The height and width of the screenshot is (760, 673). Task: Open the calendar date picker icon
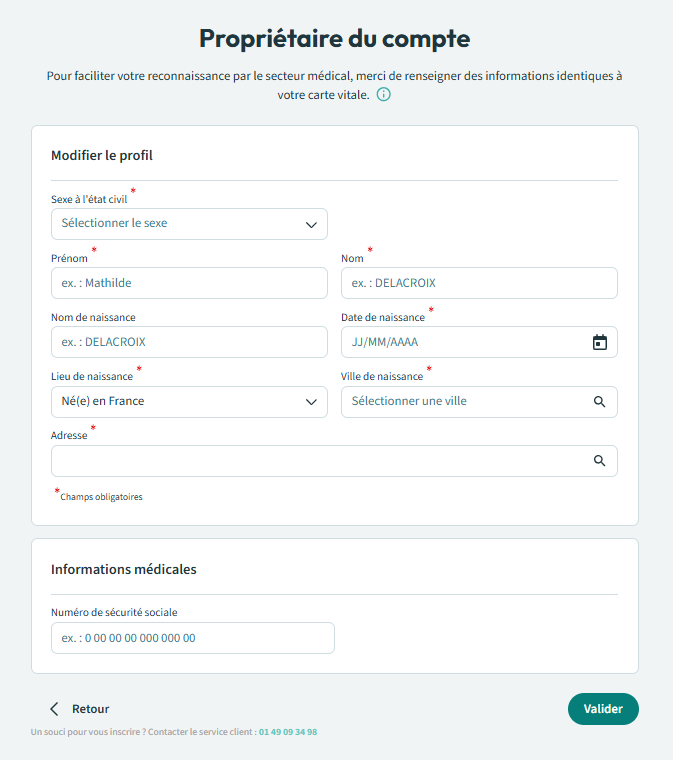599,342
